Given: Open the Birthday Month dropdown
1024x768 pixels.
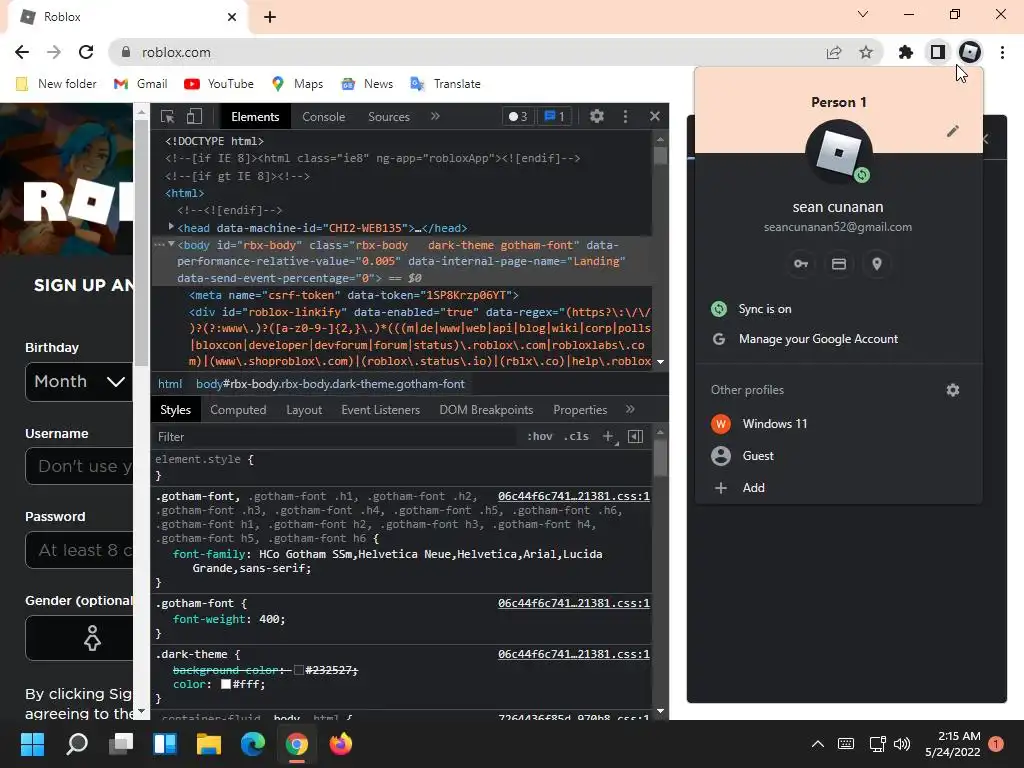Looking at the screenshot, I should coord(79,382).
